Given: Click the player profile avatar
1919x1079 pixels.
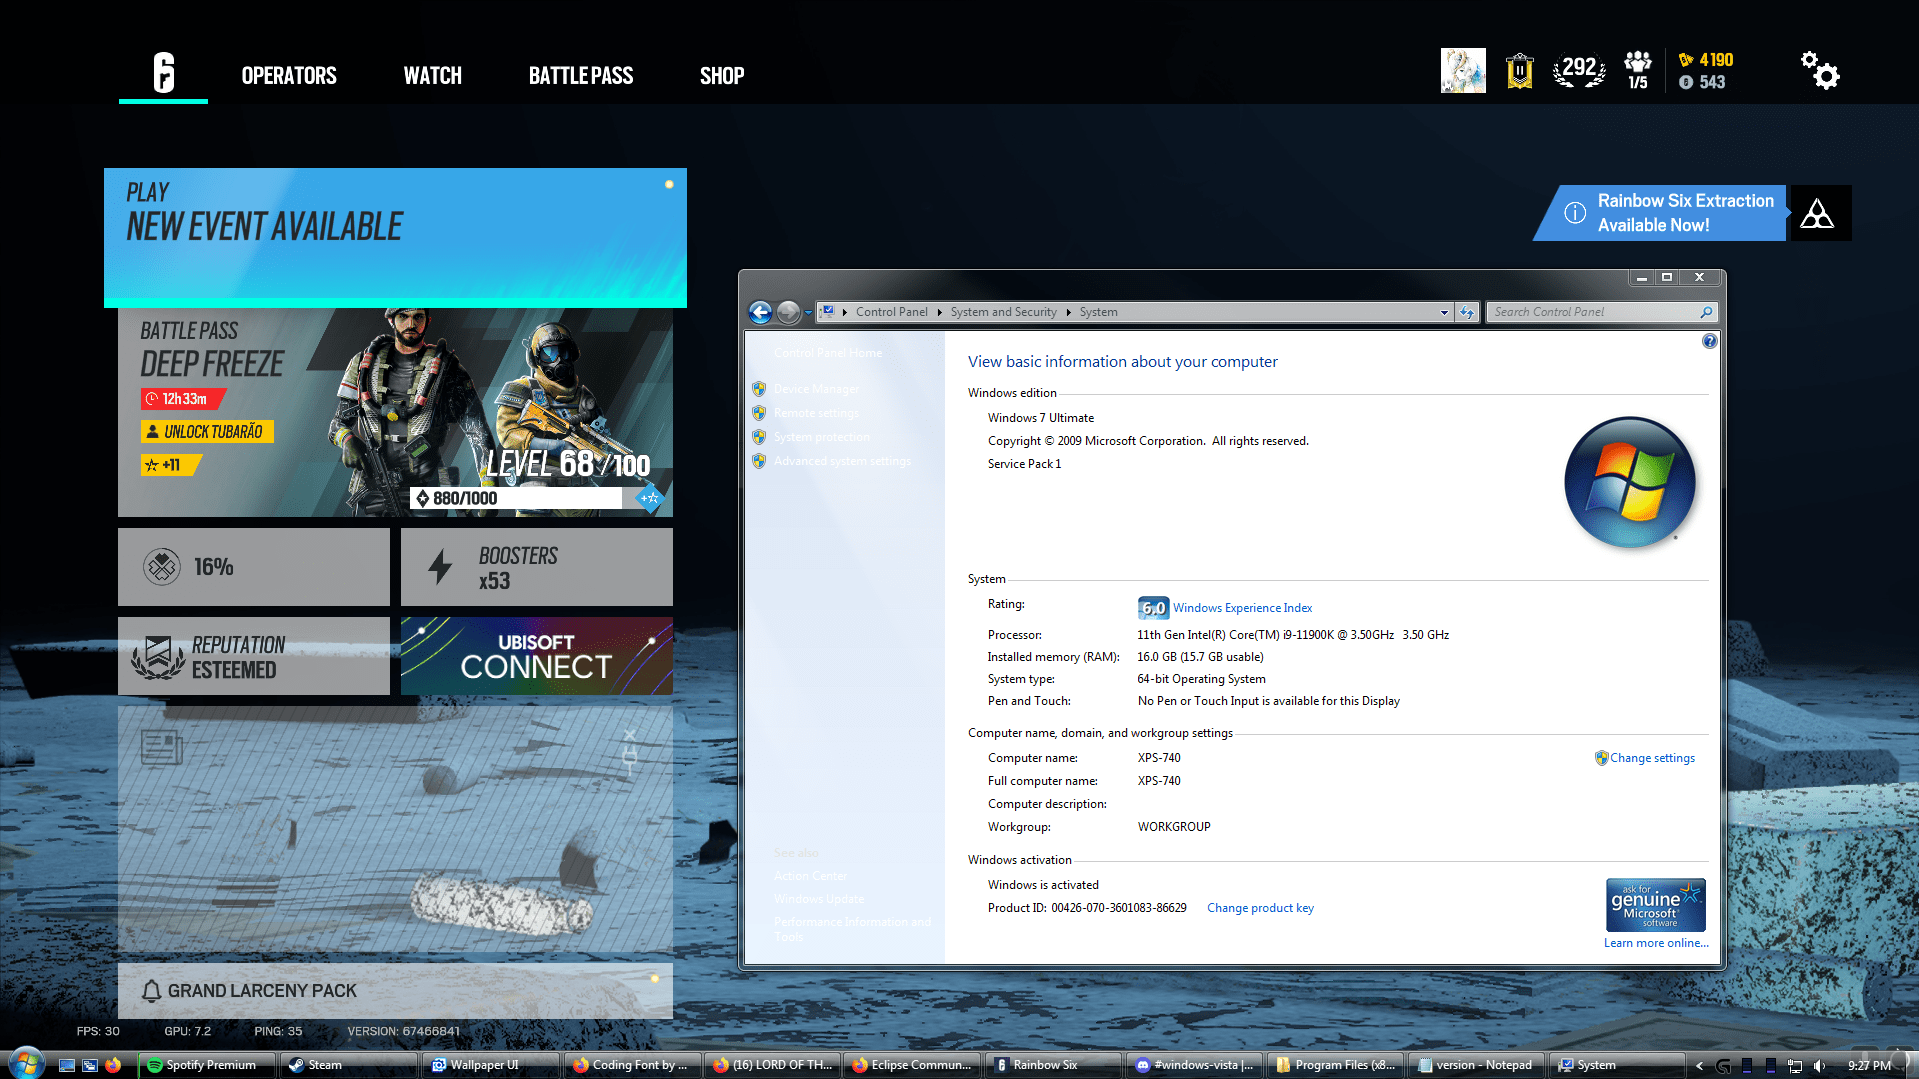Looking at the screenshot, I should point(1462,71).
